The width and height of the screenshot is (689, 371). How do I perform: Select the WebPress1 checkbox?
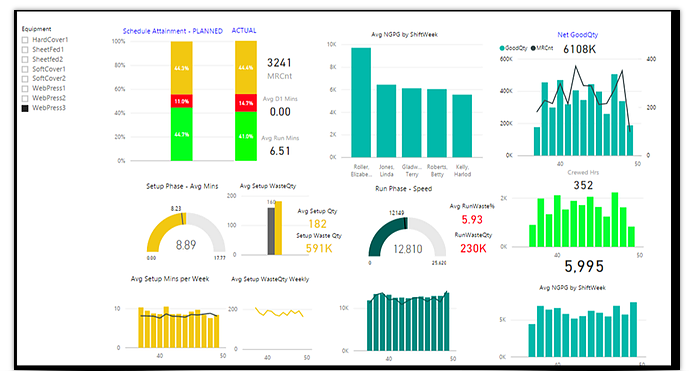(25, 88)
